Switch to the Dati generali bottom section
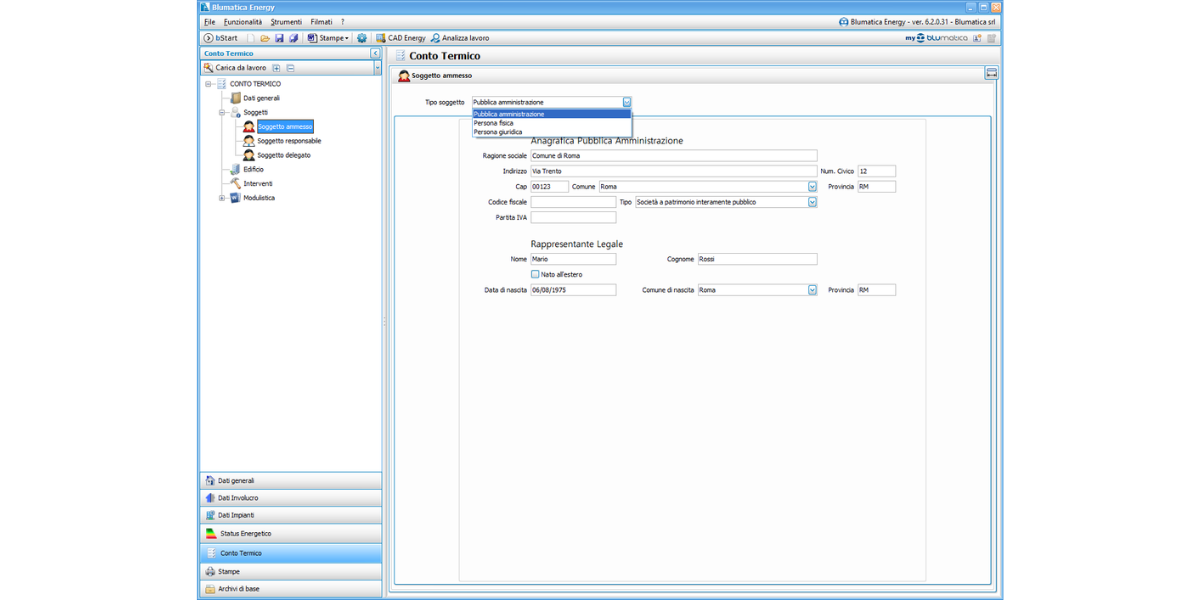Image resolution: width=1200 pixels, height=600 pixels. [x=290, y=481]
